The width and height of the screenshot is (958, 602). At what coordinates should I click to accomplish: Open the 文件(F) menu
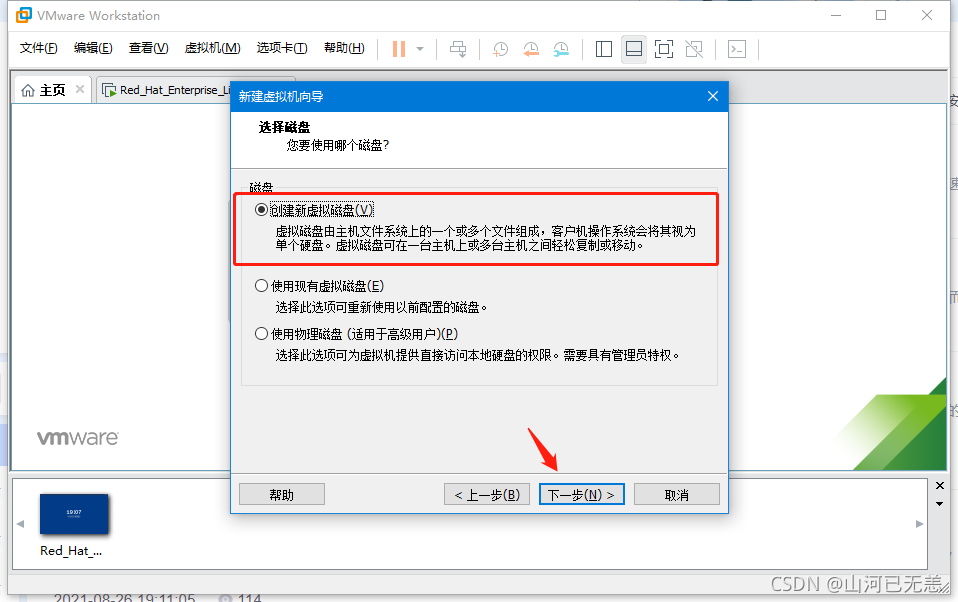[38, 48]
